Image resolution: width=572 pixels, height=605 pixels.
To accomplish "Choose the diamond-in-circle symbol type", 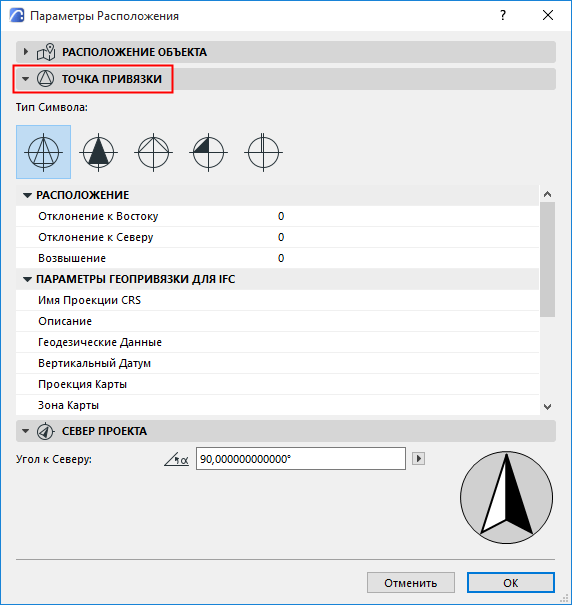I will pos(153,152).
